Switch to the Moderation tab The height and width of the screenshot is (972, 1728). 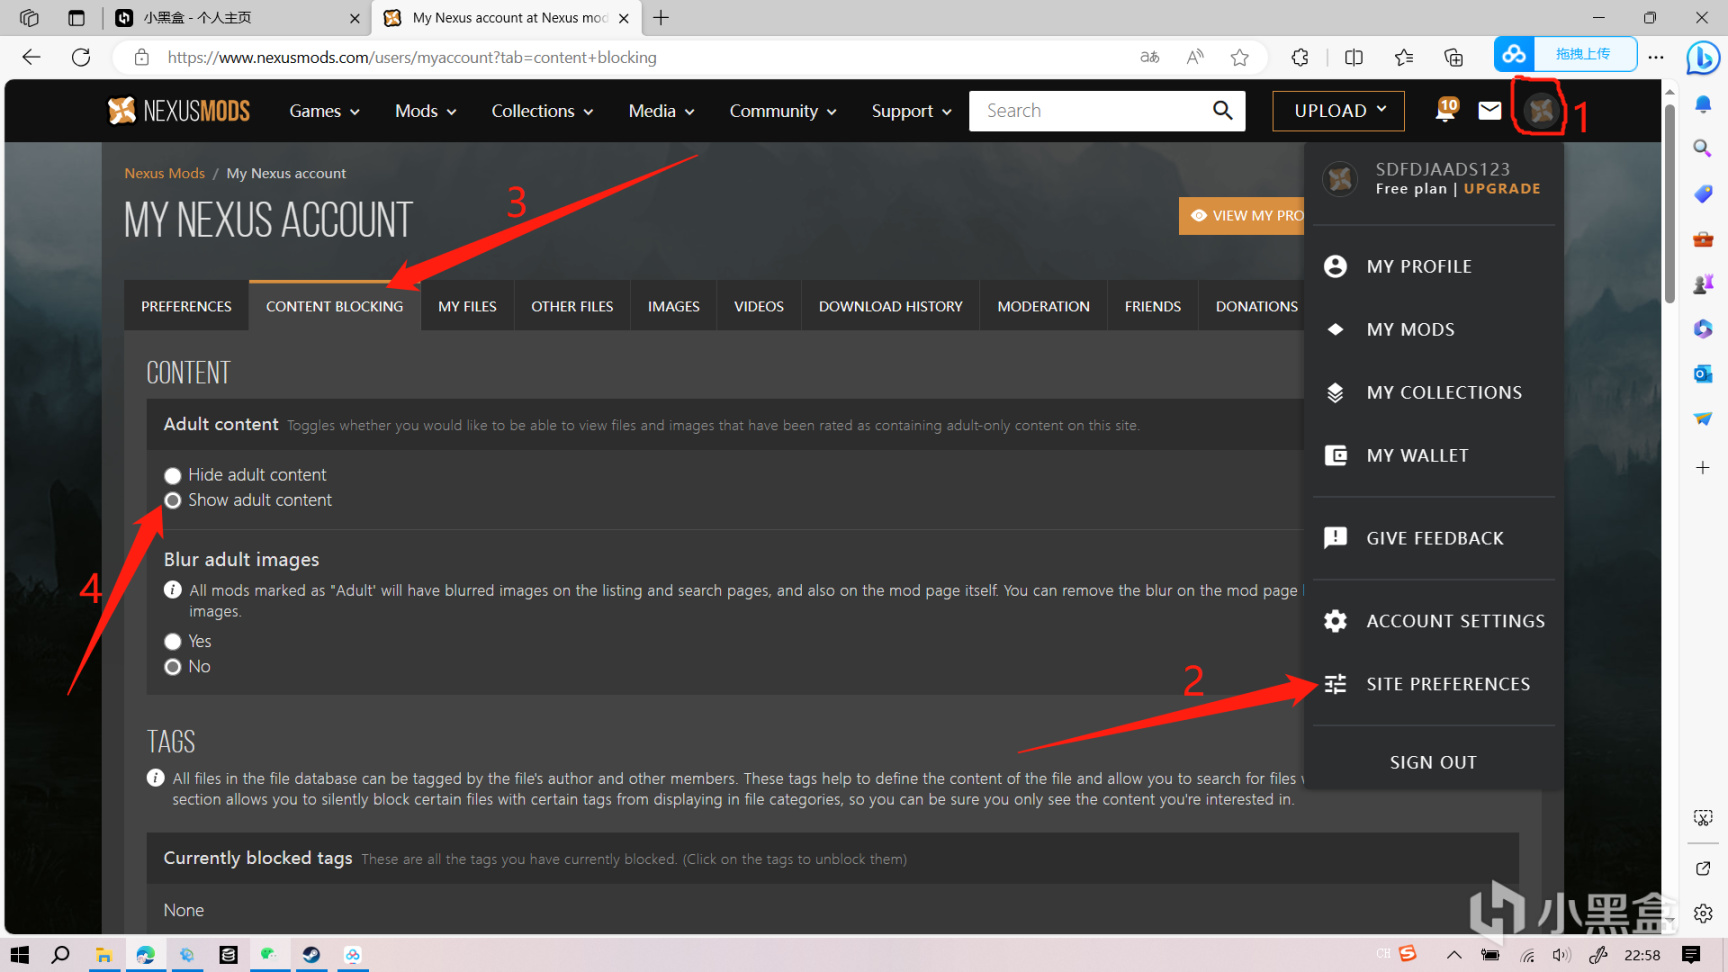click(1044, 306)
